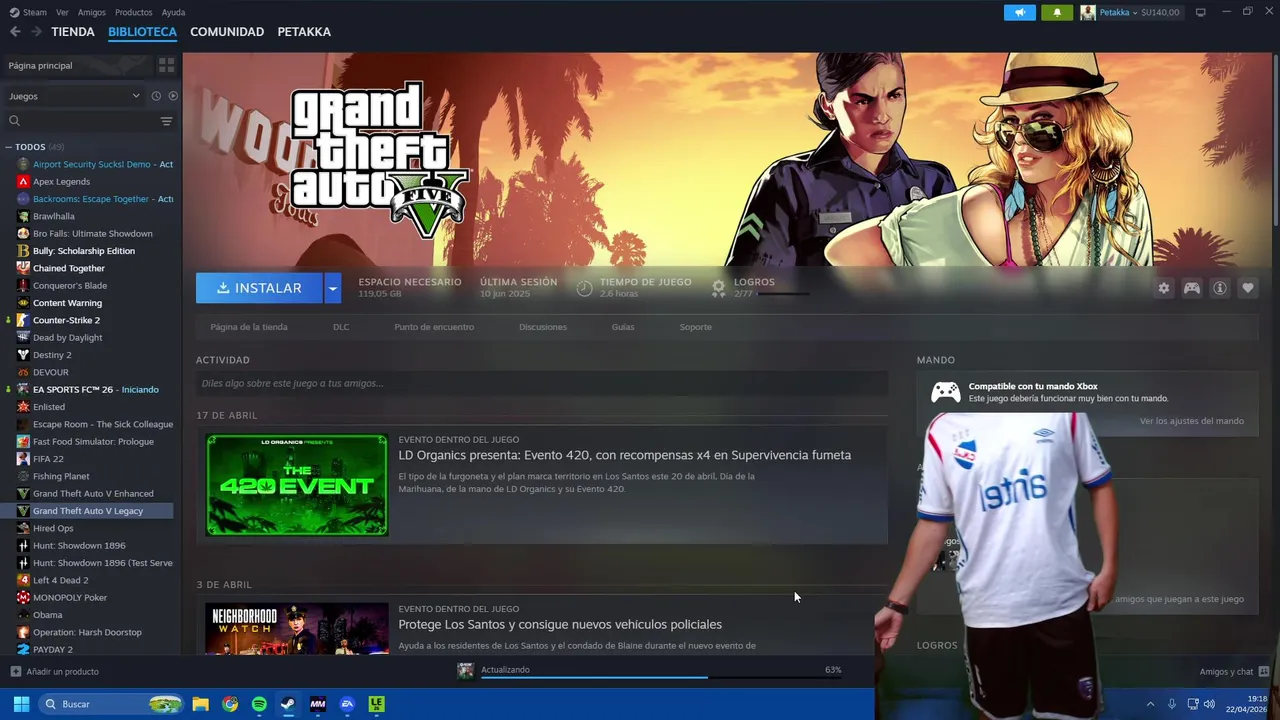Click the Windows taskbar Buscar search box
This screenshot has height=720, width=1280.
click(x=111, y=704)
